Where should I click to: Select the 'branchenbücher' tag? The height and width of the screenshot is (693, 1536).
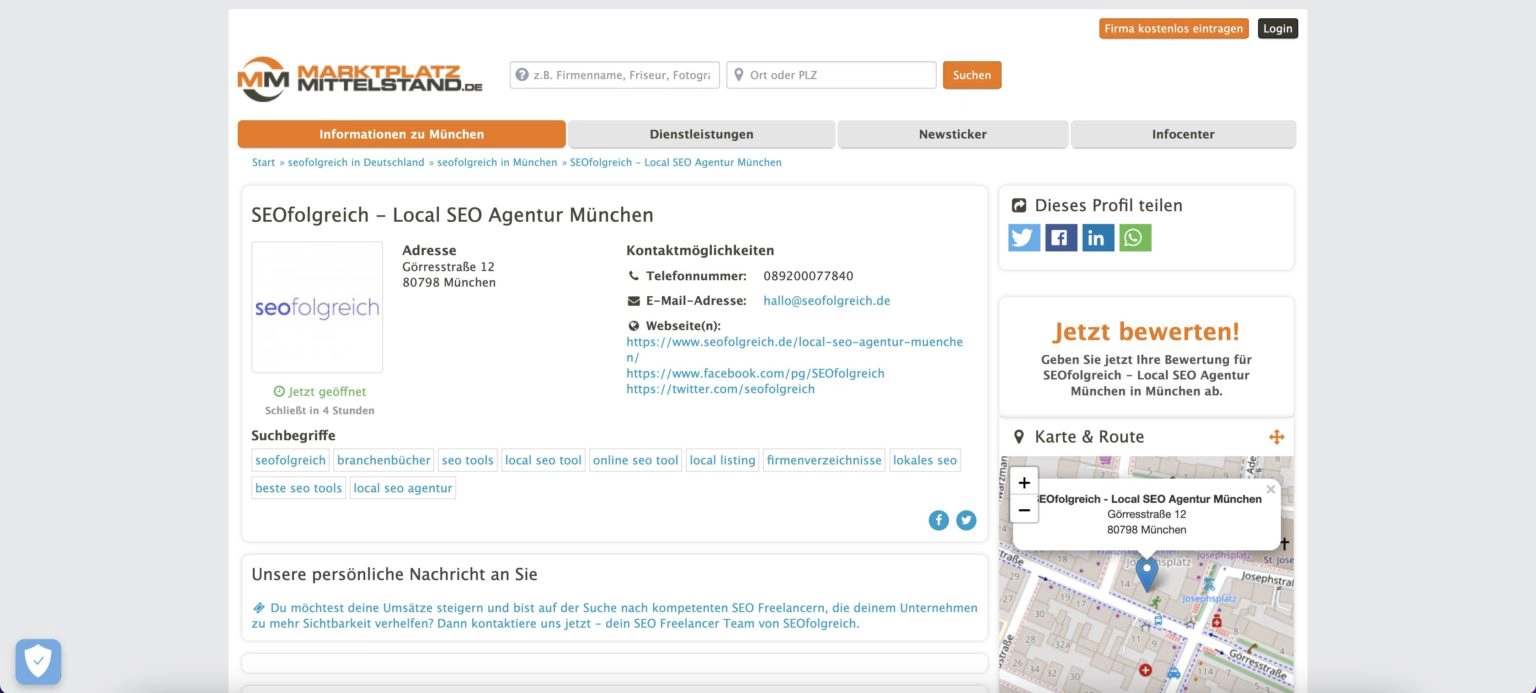(x=384, y=461)
